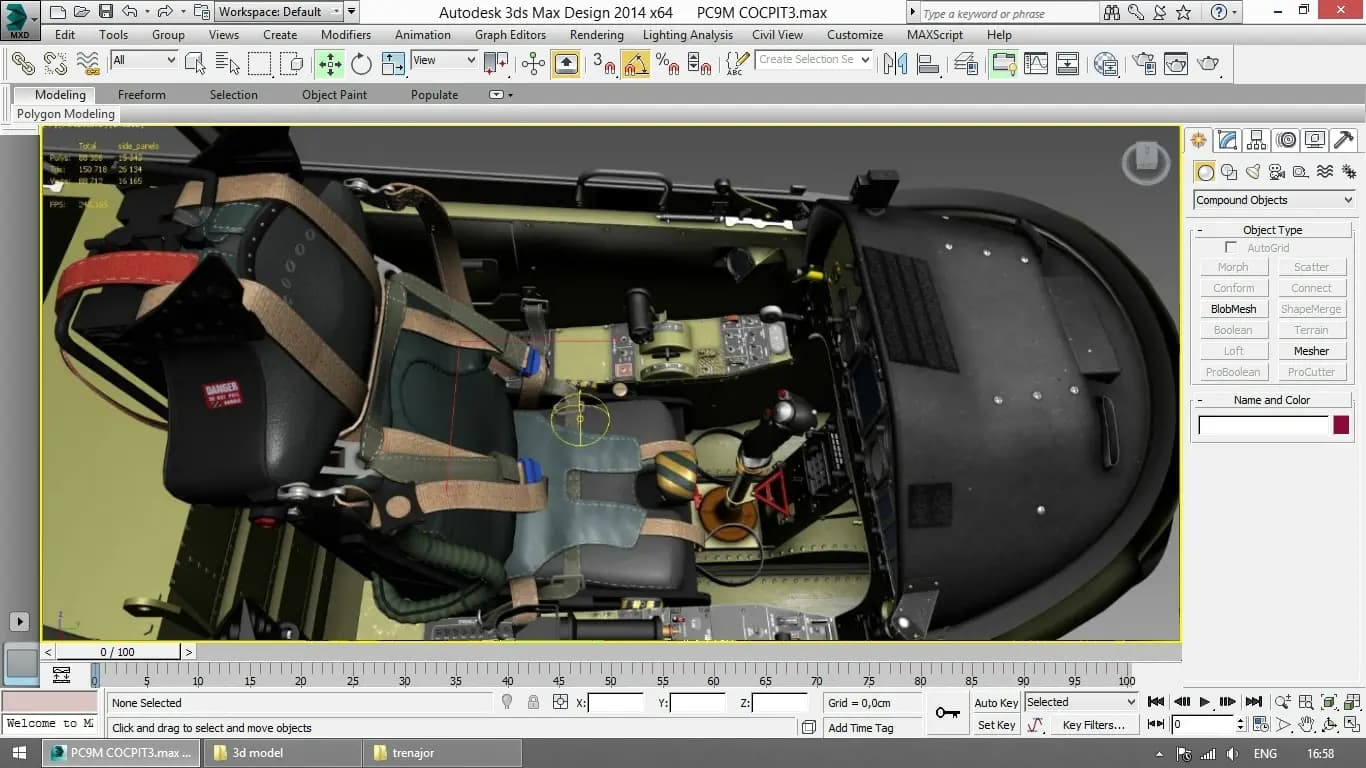The image size is (1366, 768).
Task: Open the Utilities hammer panel tab
Action: coord(1344,140)
